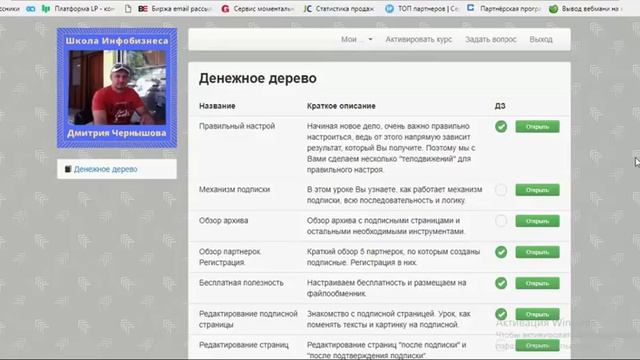Click 'Открыть' in Обзор архива row
The width and height of the screenshot is (640, 360).
coord(537,221)
